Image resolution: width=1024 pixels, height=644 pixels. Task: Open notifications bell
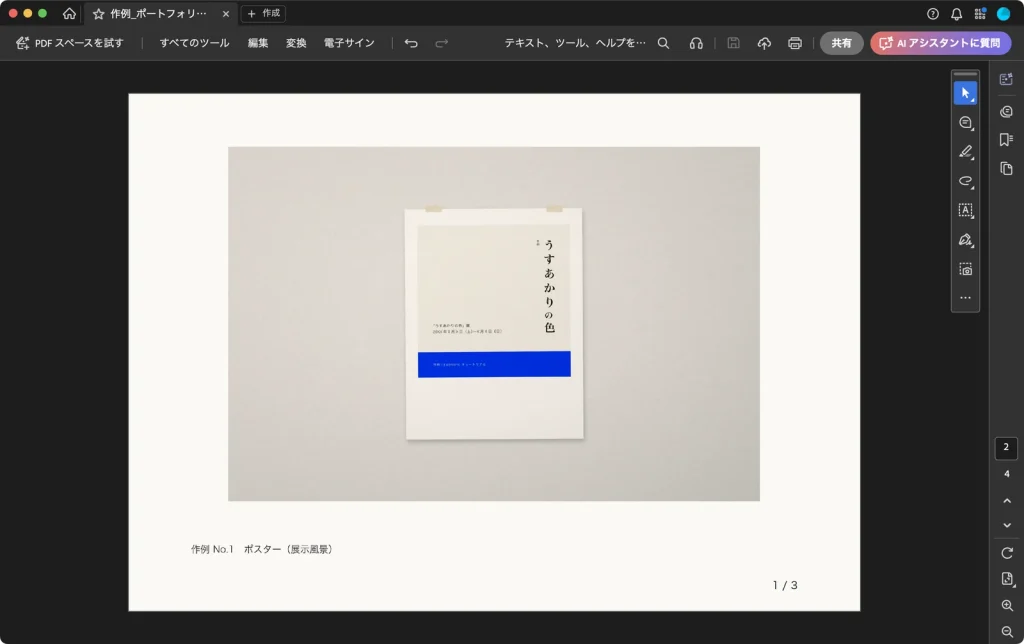tap(956, 14)
